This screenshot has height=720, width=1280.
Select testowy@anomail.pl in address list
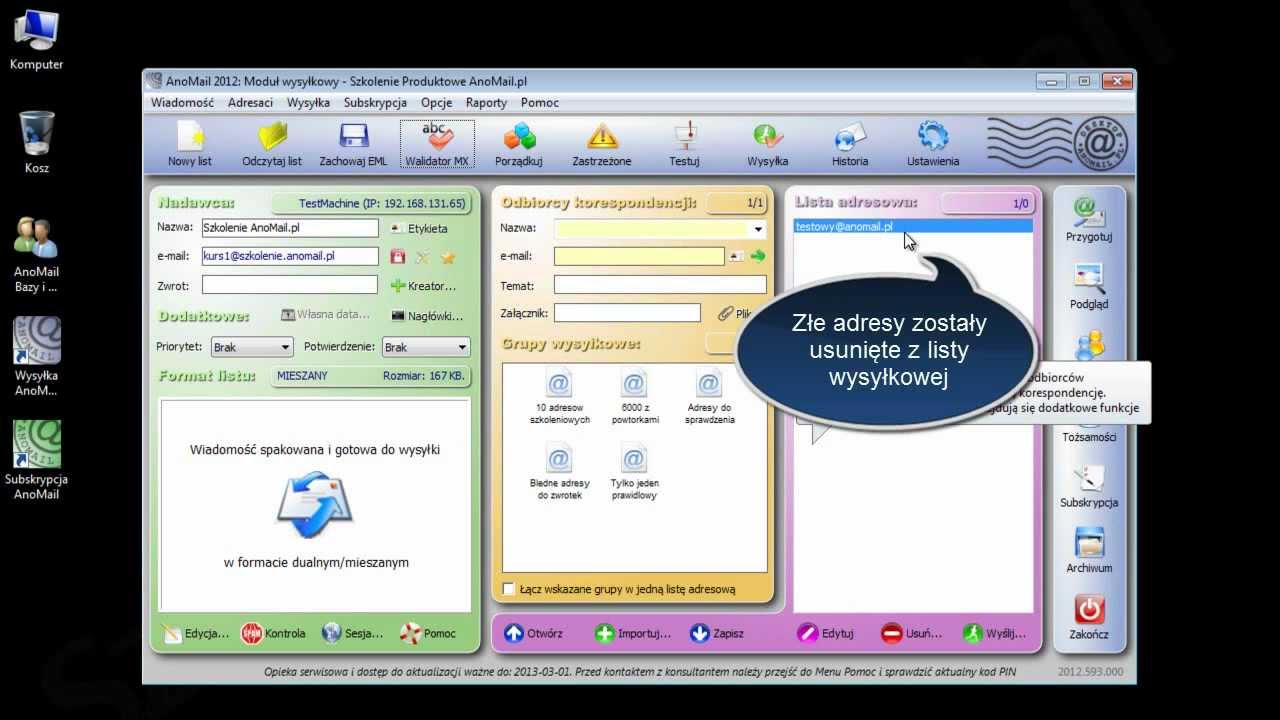tap(913, 227)
